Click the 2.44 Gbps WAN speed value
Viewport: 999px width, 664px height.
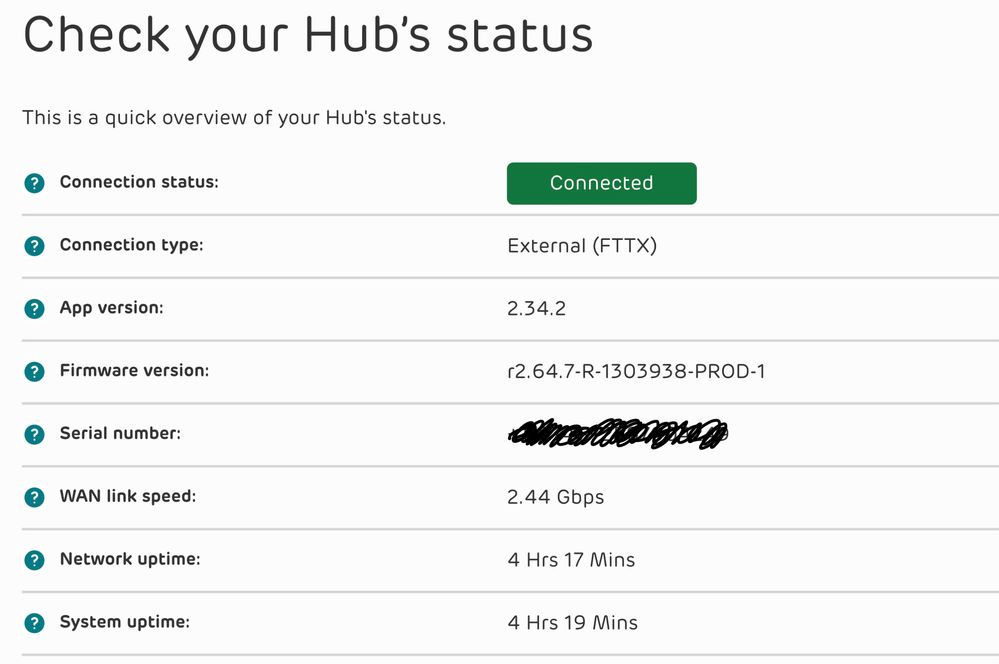click(x=556, y=497)
